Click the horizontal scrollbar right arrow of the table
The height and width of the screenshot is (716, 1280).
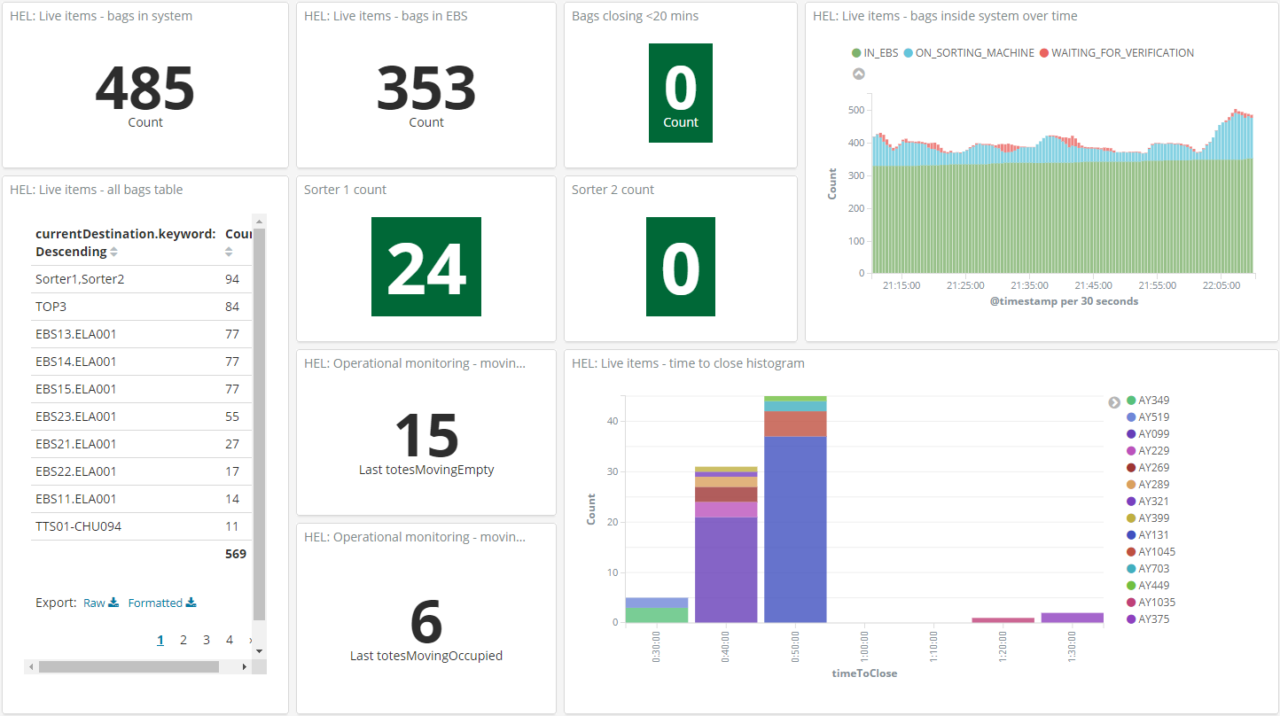[x=245, y=666]
